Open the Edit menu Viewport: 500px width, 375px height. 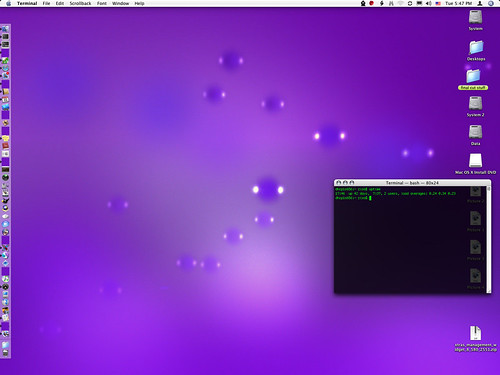coord(60,3)
